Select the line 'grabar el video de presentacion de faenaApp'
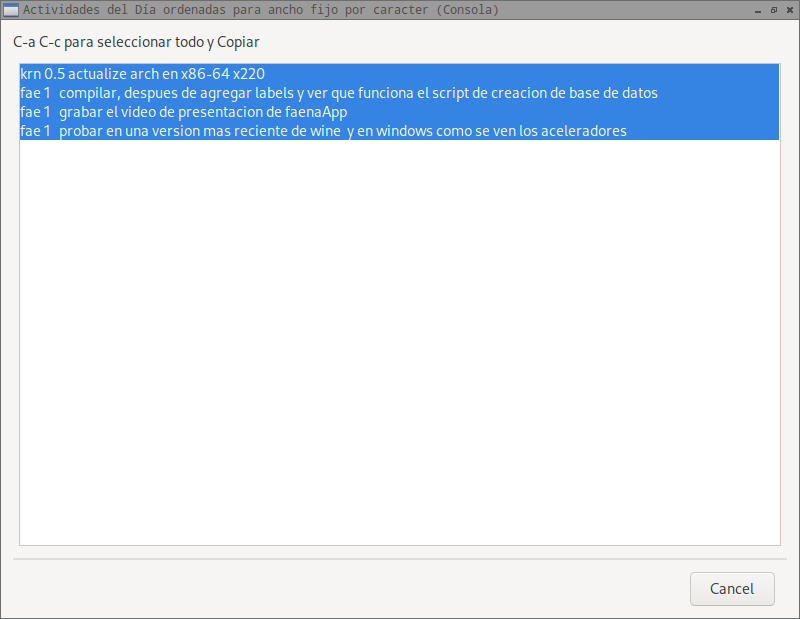The width and height of the screenshot is (800, 619). coord(399,112)
